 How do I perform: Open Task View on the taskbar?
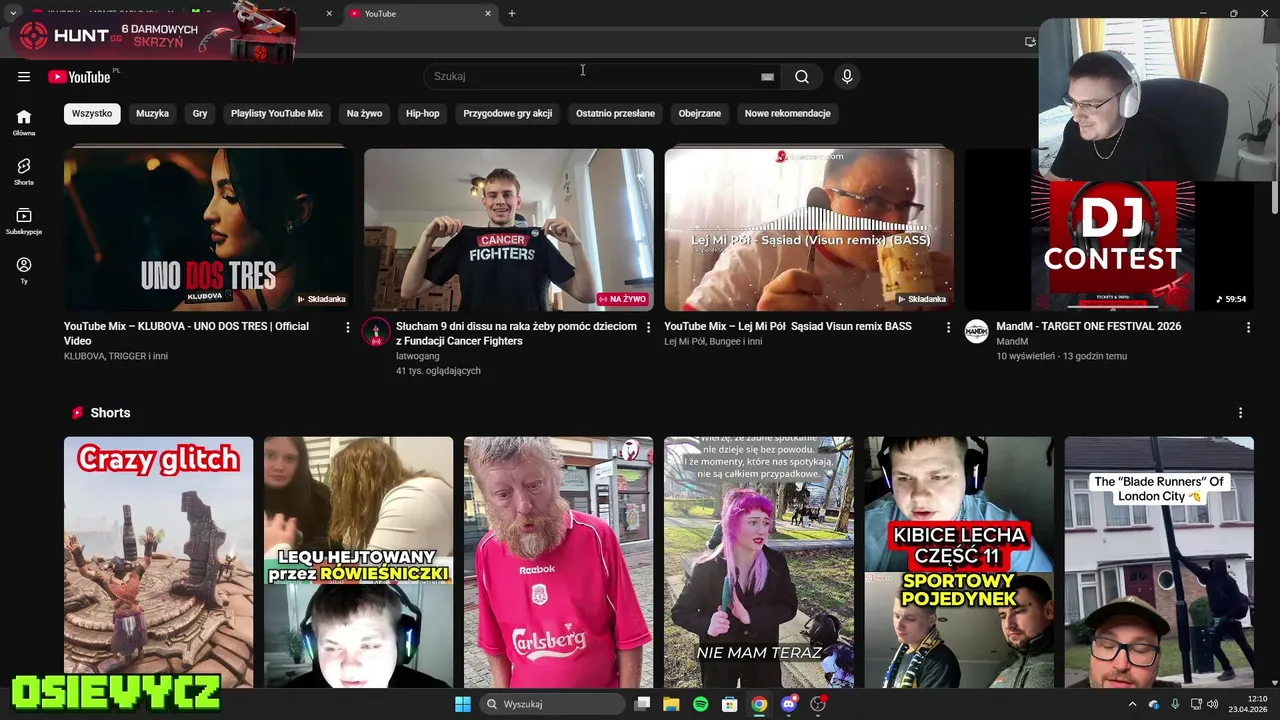(642, 704)
